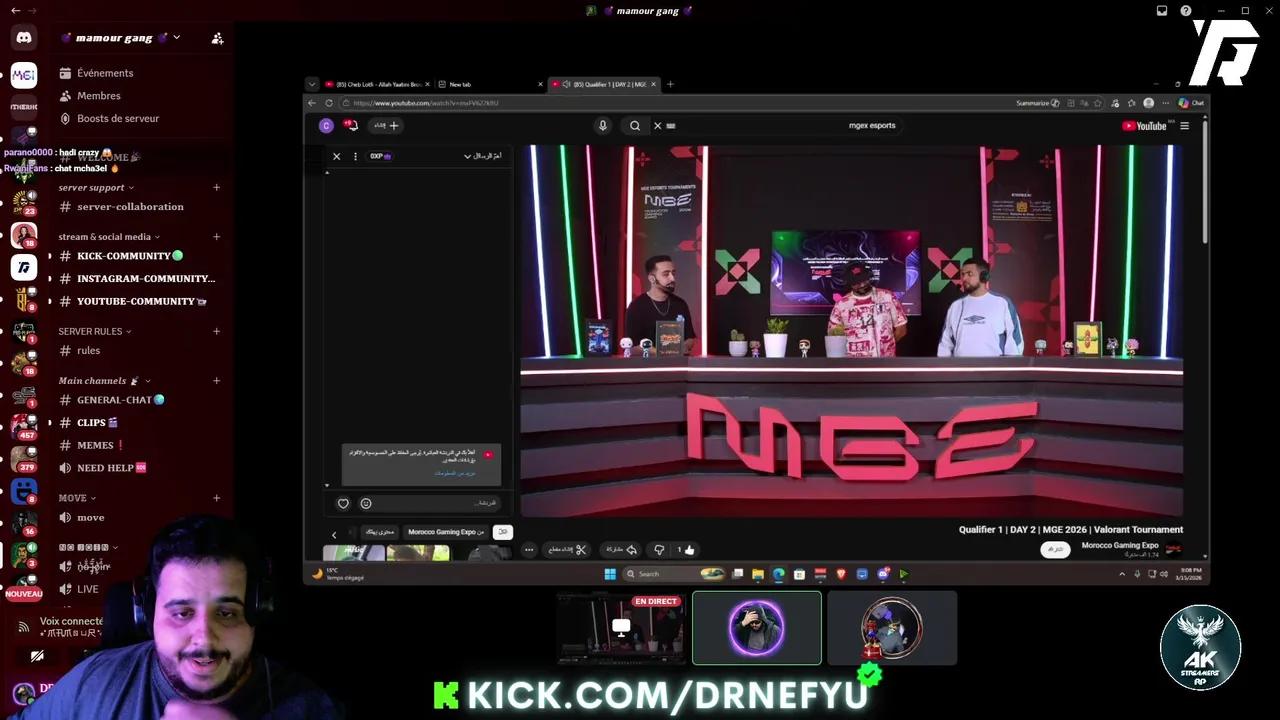Add a channel to server support category
The width and height of the screenshot is (1280, 720).
(x=217, y=187)
